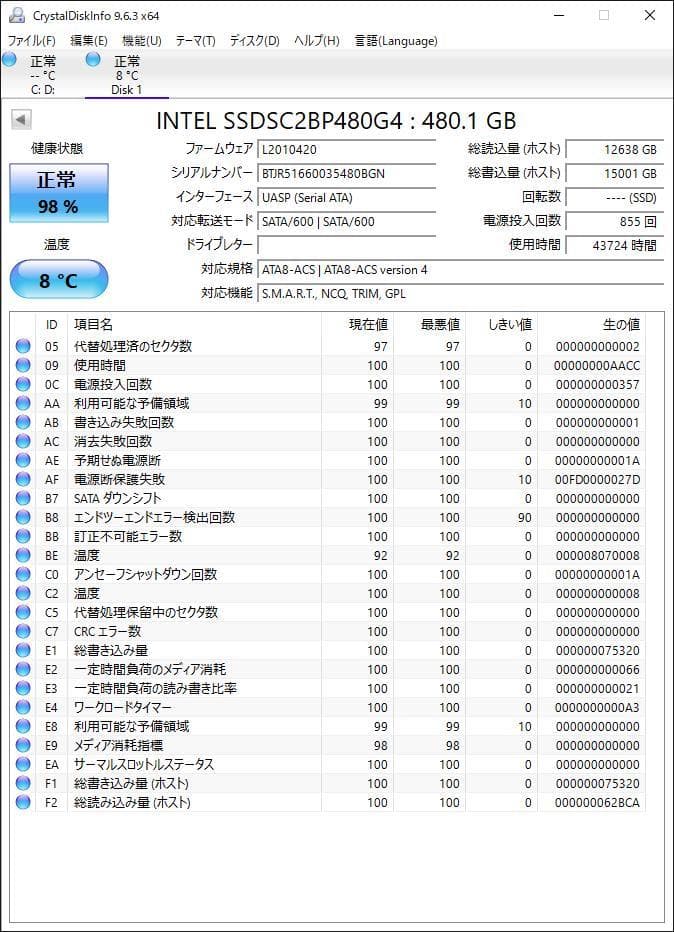Click power-on hours value 43724 時間
The width and height of the screenshot is (674, 932).
point(615,245)
